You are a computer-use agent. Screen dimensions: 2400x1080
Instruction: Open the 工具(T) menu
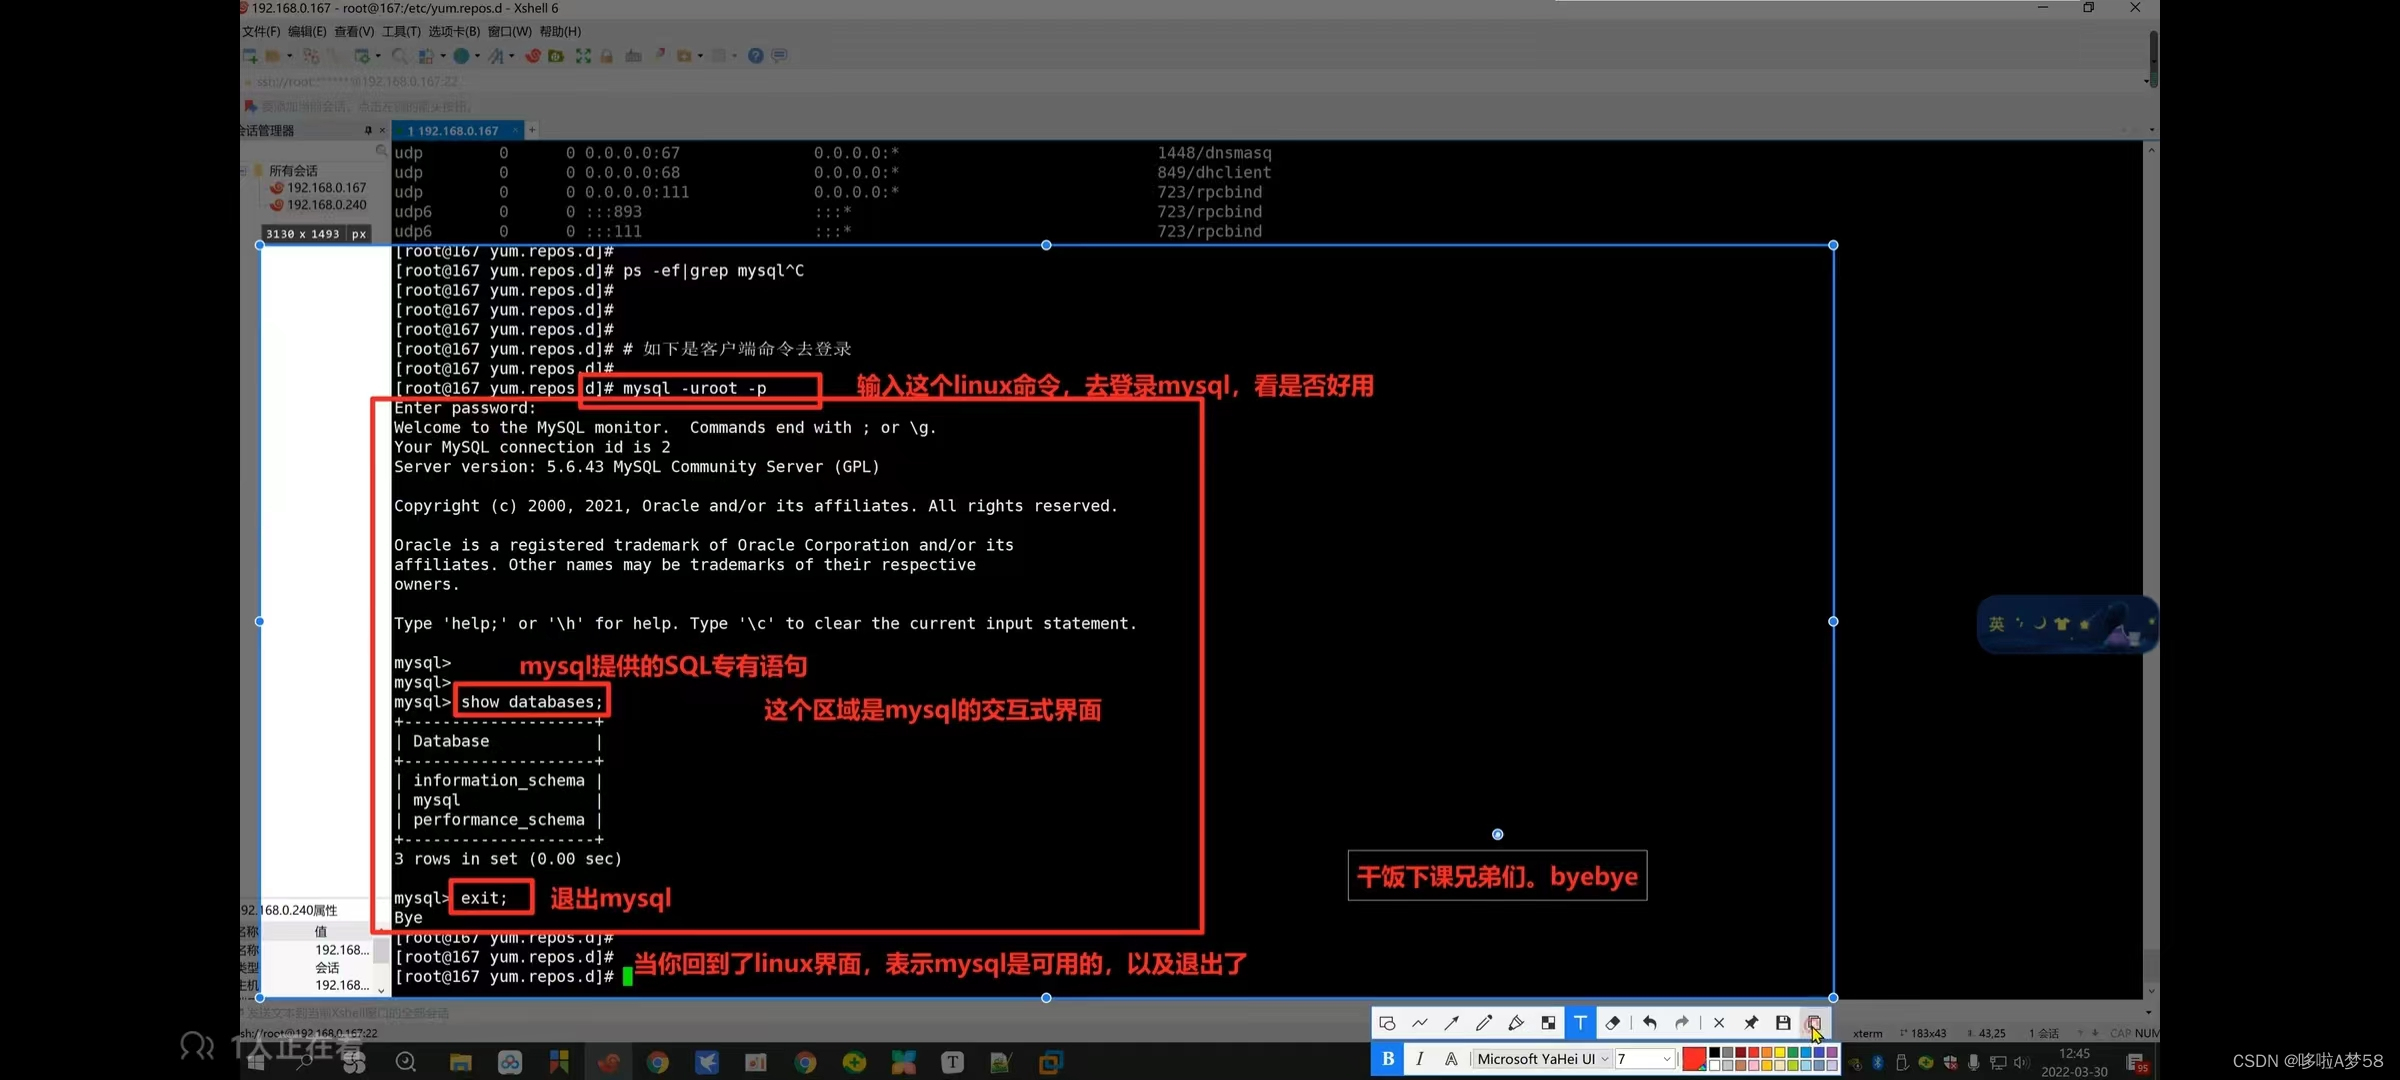[399, 31]
